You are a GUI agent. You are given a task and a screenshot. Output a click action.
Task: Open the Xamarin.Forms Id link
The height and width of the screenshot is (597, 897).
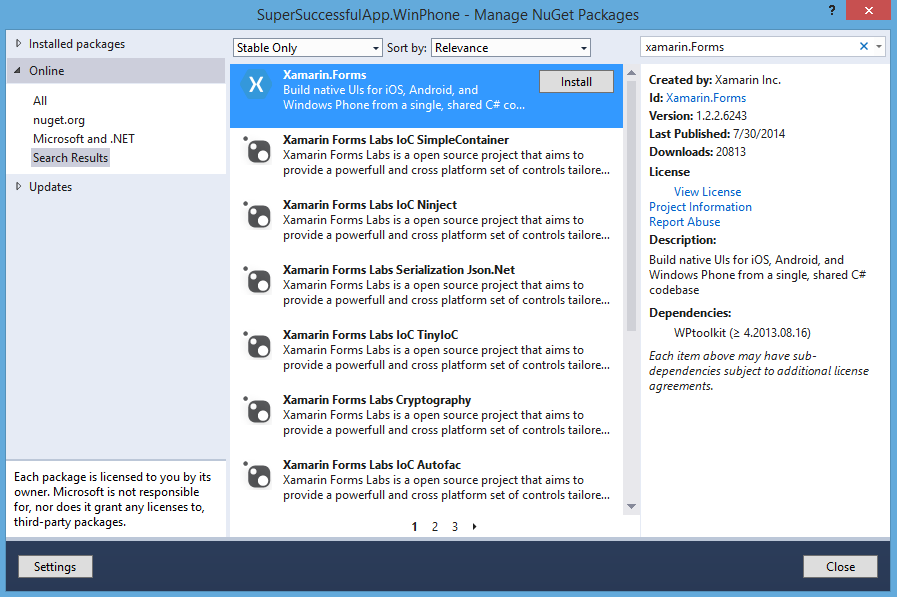[x=706, y=98]
